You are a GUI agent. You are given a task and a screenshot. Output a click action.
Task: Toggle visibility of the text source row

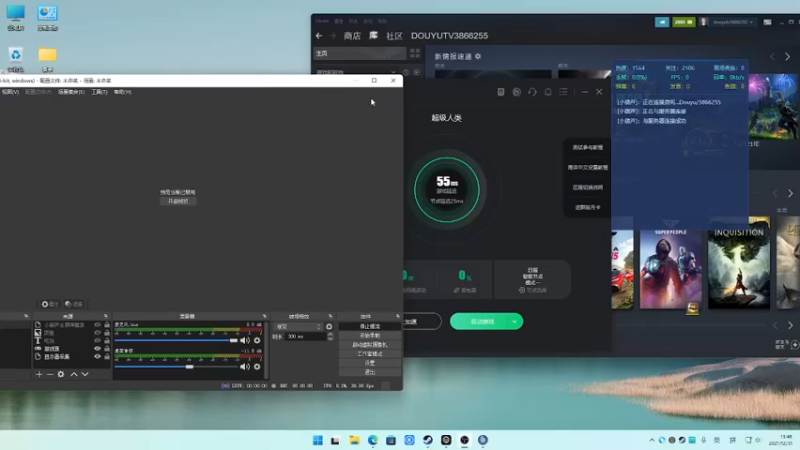click(x=97, y=340)
